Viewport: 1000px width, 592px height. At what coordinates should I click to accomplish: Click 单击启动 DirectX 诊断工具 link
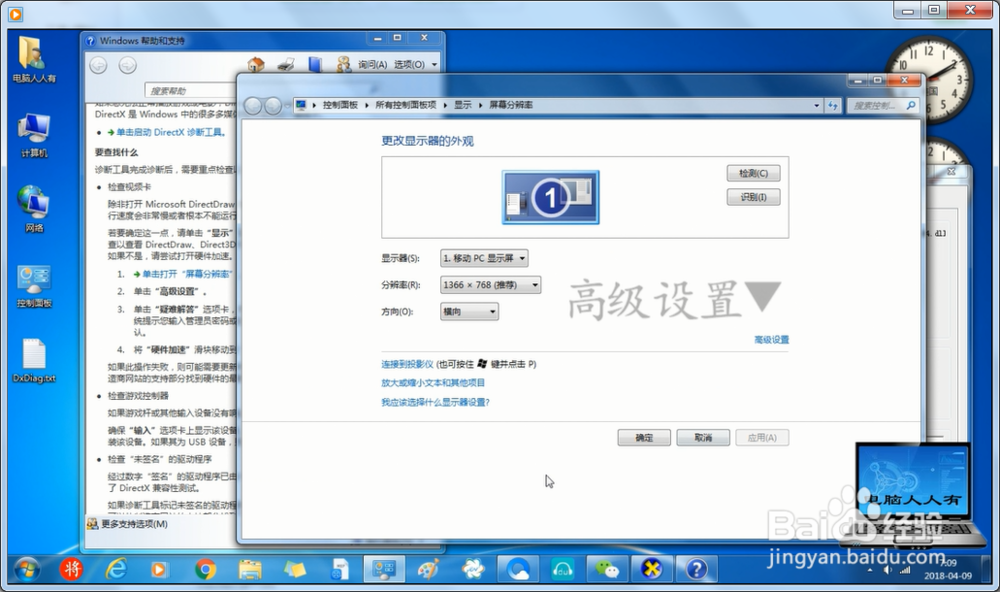[171, 133]
